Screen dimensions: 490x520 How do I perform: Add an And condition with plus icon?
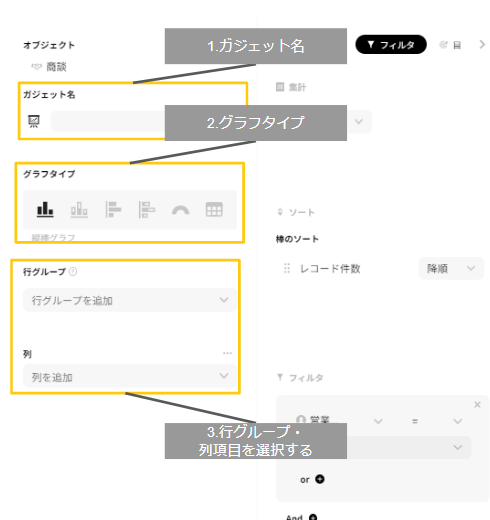[x=313, y=517]
